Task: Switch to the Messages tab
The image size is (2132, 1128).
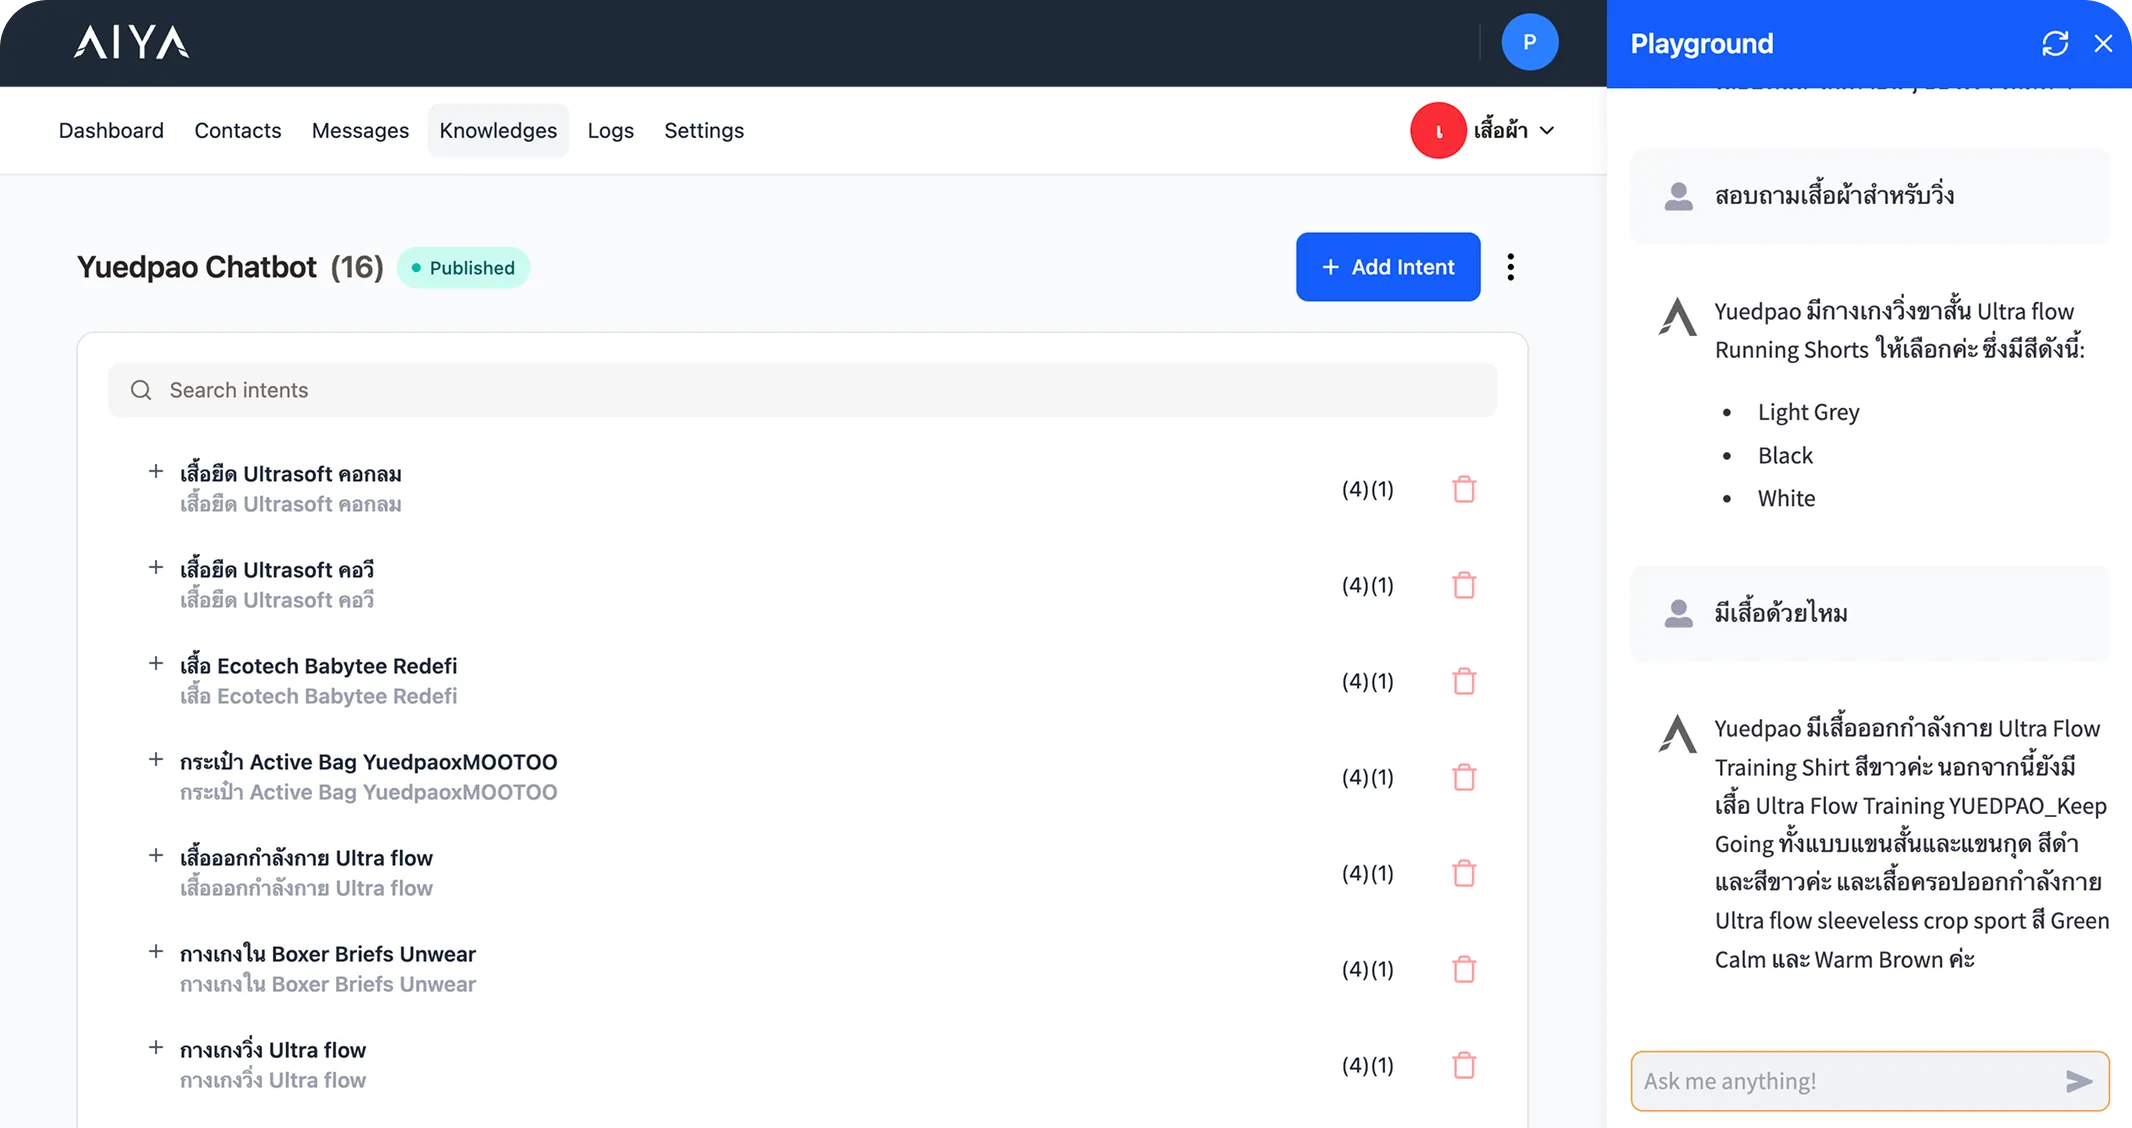Action: (360, 130)
